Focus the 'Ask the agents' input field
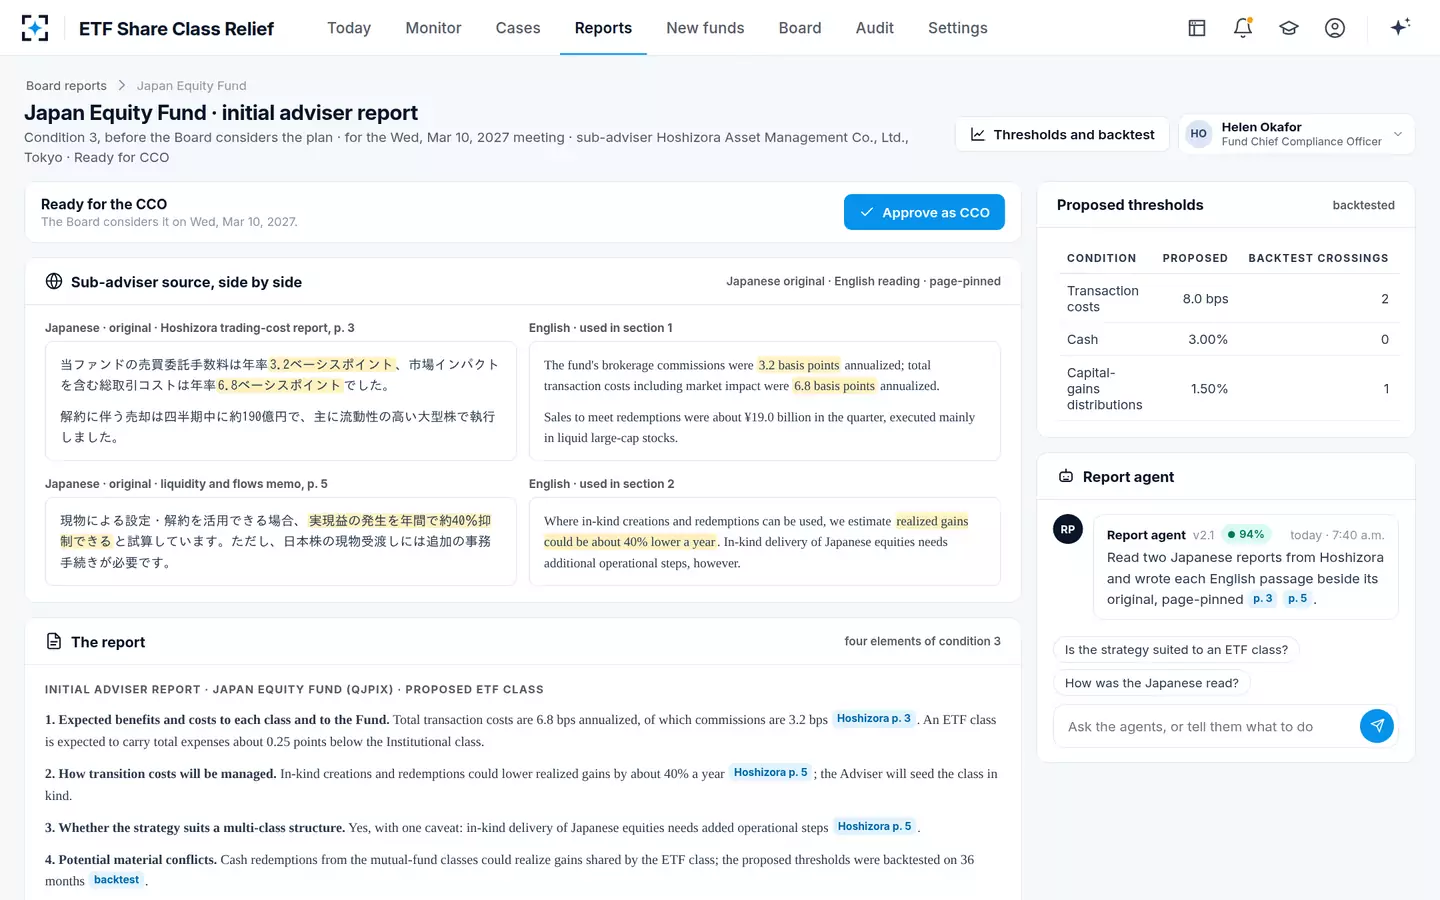 click(x=1208, y=727)
